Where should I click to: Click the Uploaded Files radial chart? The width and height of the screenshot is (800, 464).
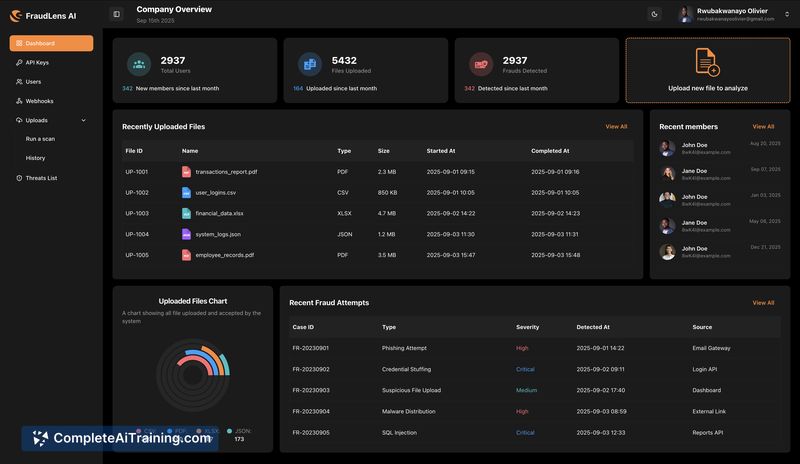tap(193, 376)
